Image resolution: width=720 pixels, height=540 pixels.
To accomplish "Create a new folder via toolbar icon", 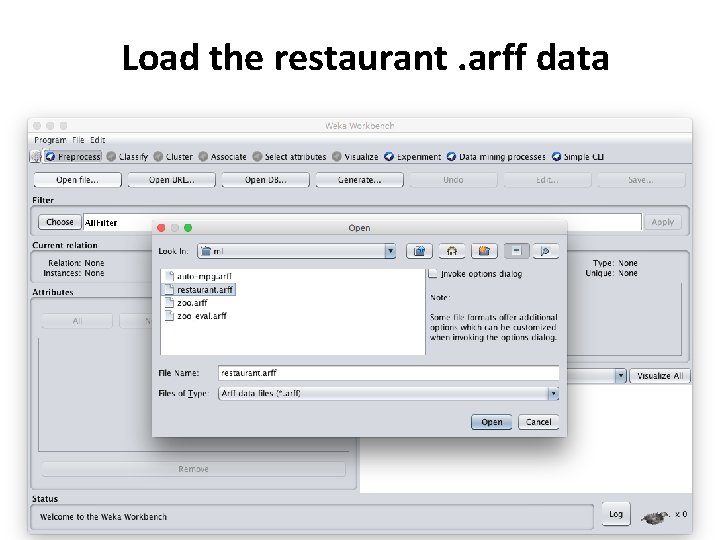I will pyautogui.click(x=484, y=251).
